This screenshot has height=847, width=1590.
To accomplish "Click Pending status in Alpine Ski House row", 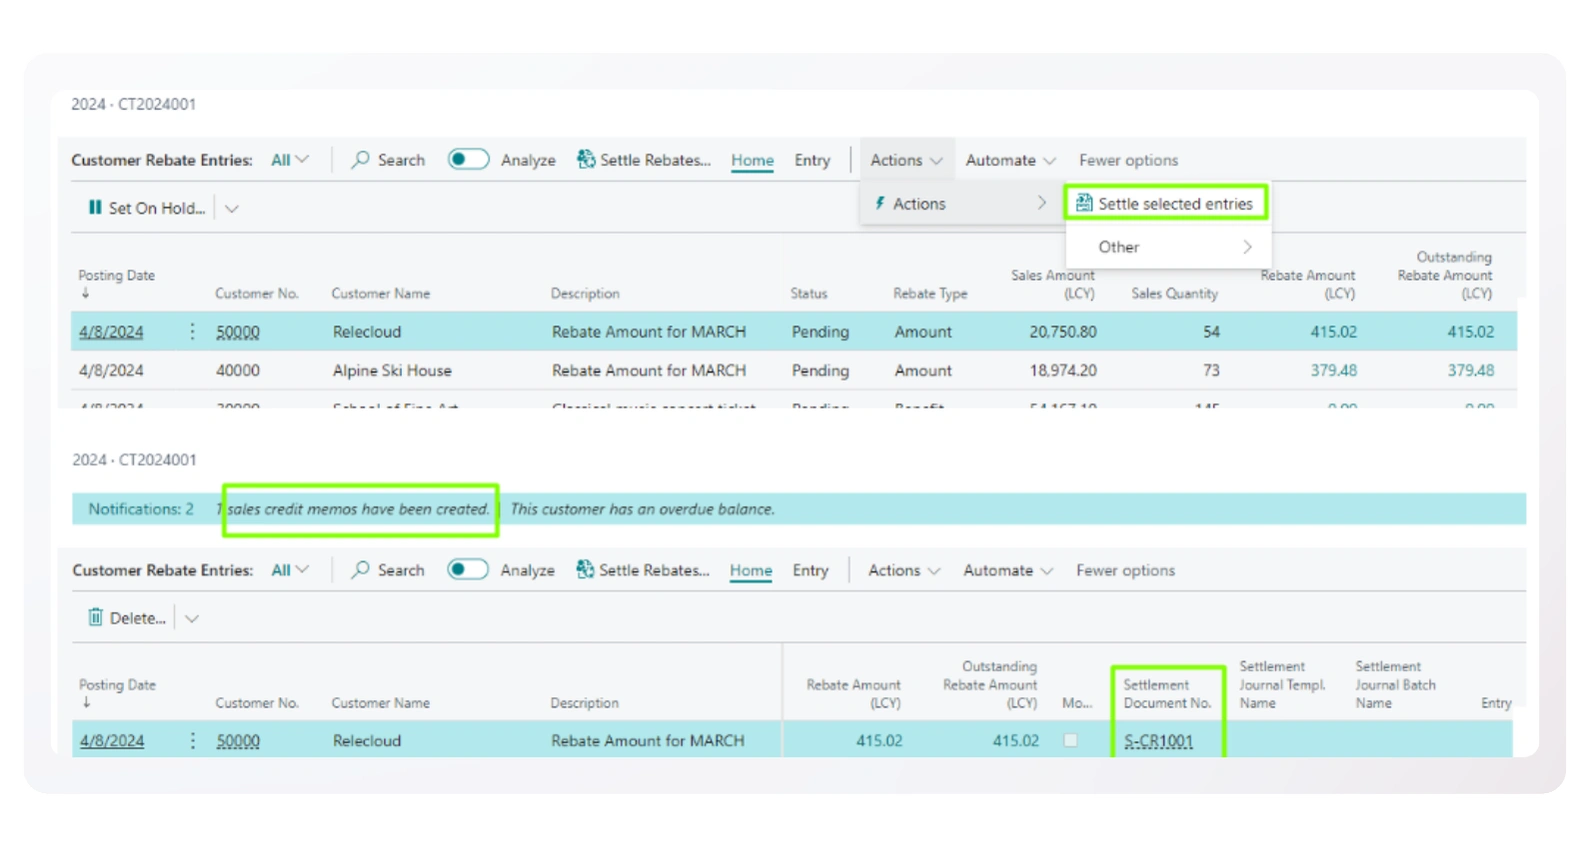I will click(x=820, y=370).
